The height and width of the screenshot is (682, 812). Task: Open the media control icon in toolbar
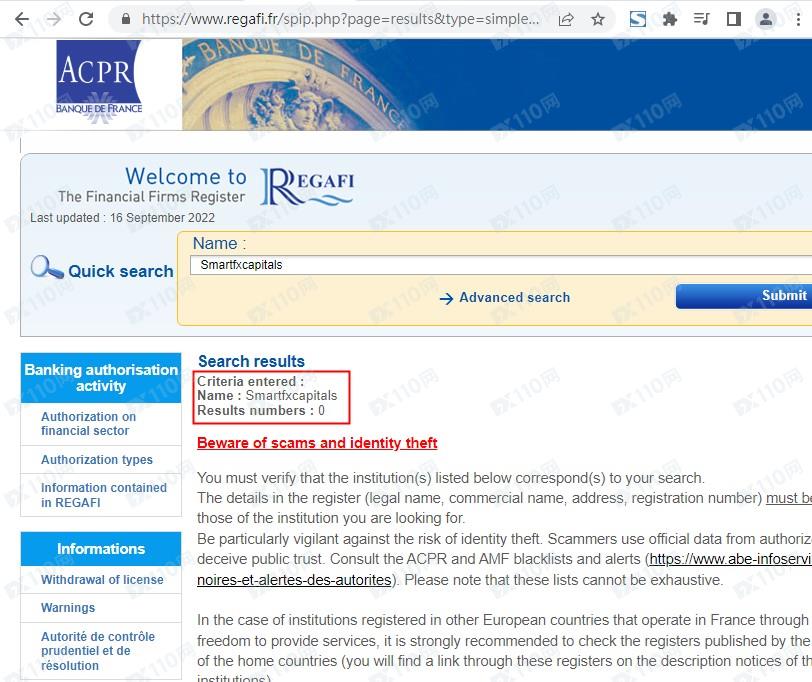click(702, 19)
